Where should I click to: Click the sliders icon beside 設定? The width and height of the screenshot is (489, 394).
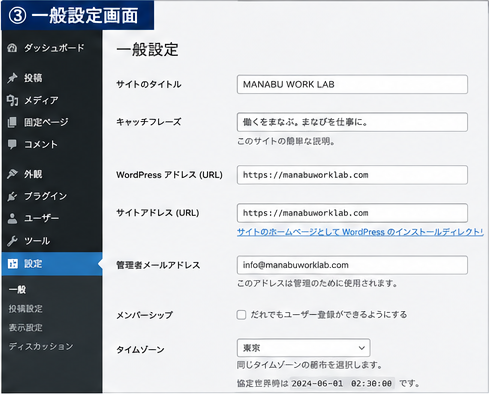(x=13, y=264)
